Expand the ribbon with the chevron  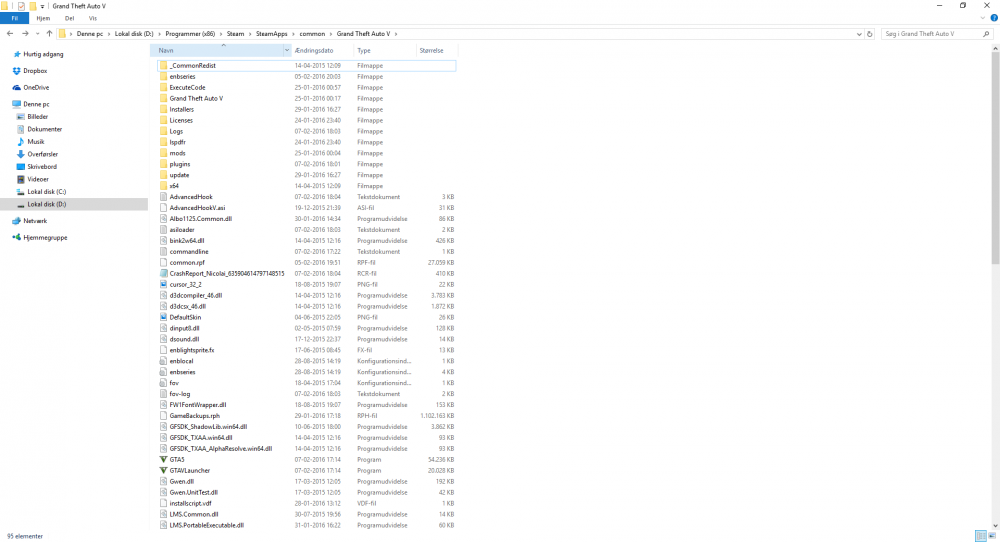coord(983,18)
